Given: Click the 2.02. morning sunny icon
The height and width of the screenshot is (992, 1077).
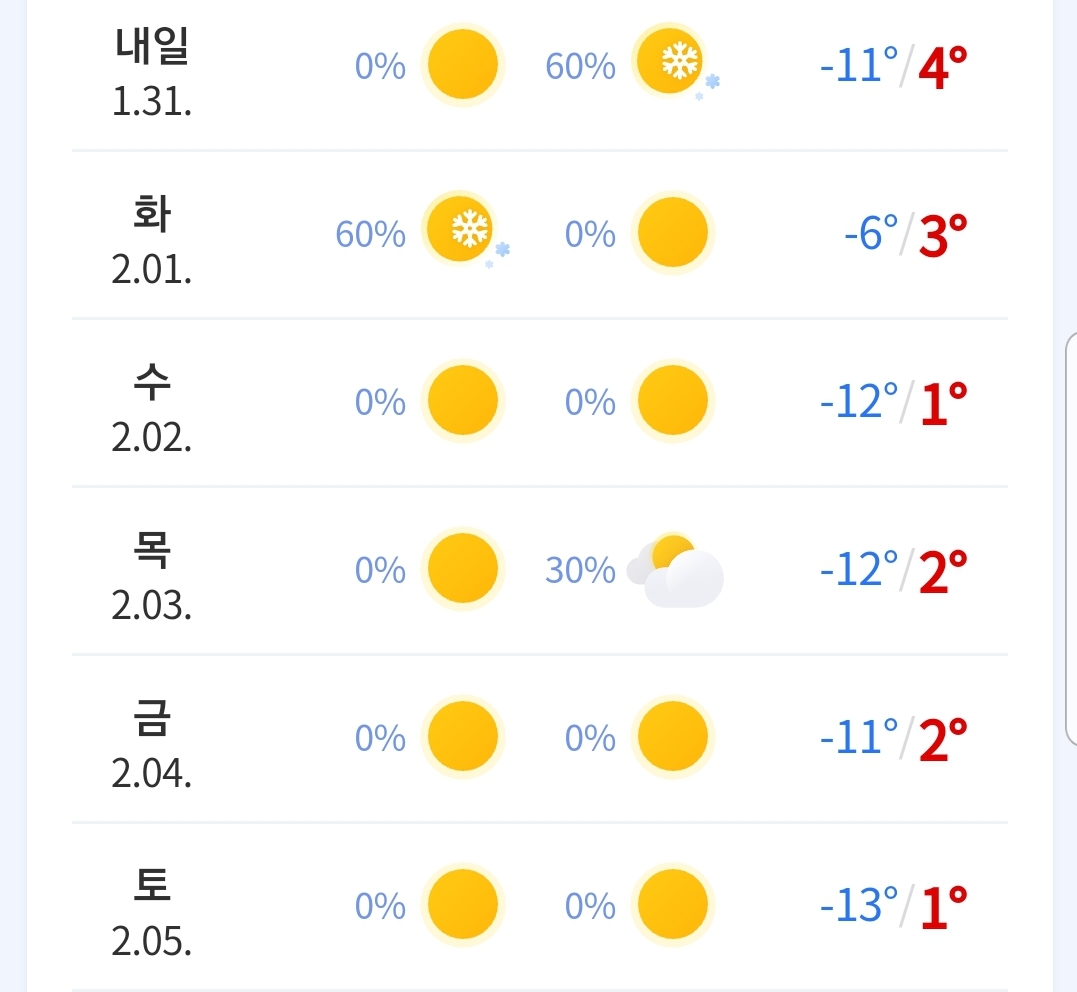Looking at the screenshot, I should coord(462,401).
